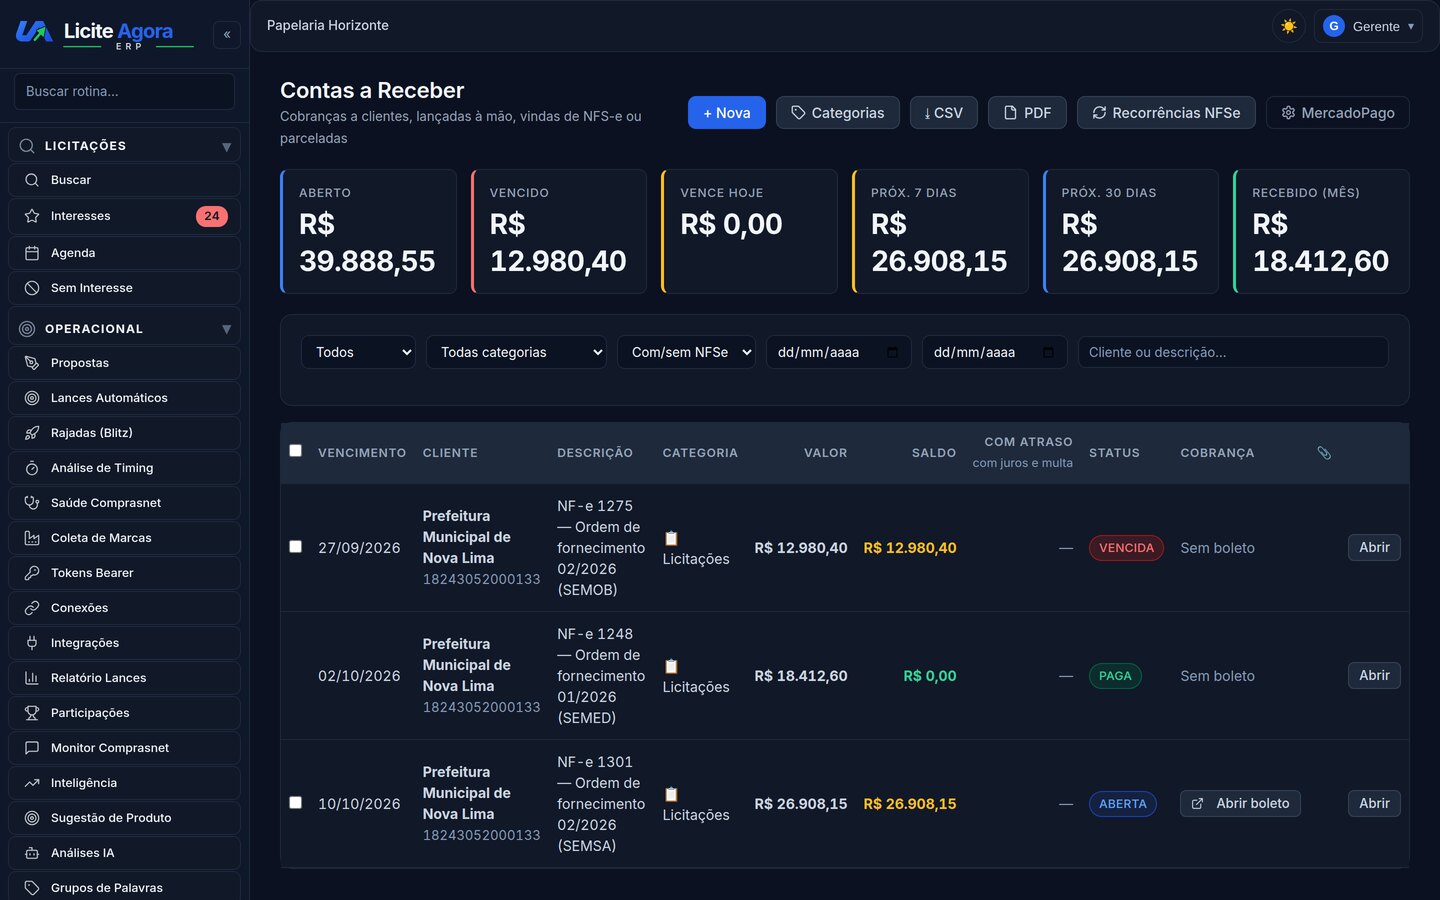Collapse the sidebar with the double-chevron button
1440x900 pixels.
pos(227,35)
